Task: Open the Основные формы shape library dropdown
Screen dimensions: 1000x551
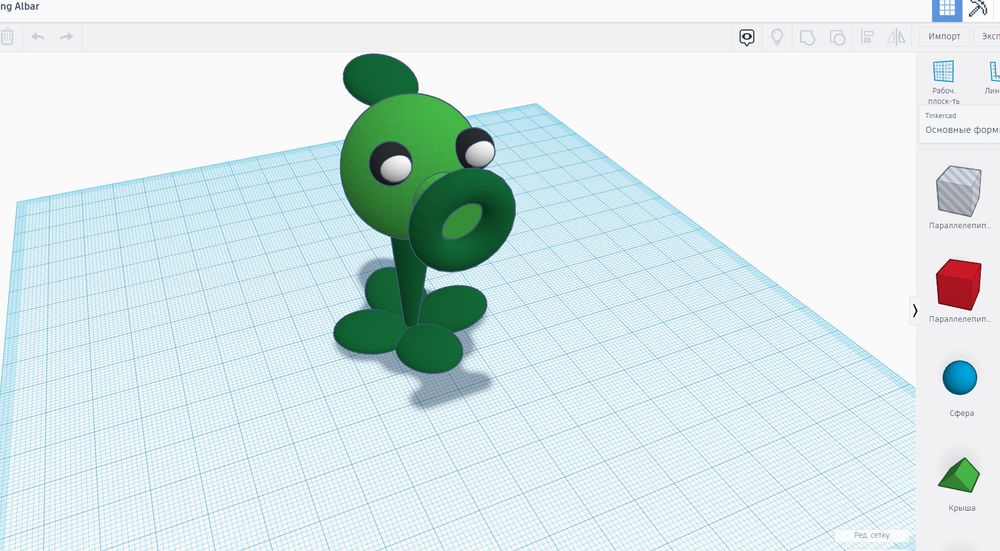Action: coord(960,124)
